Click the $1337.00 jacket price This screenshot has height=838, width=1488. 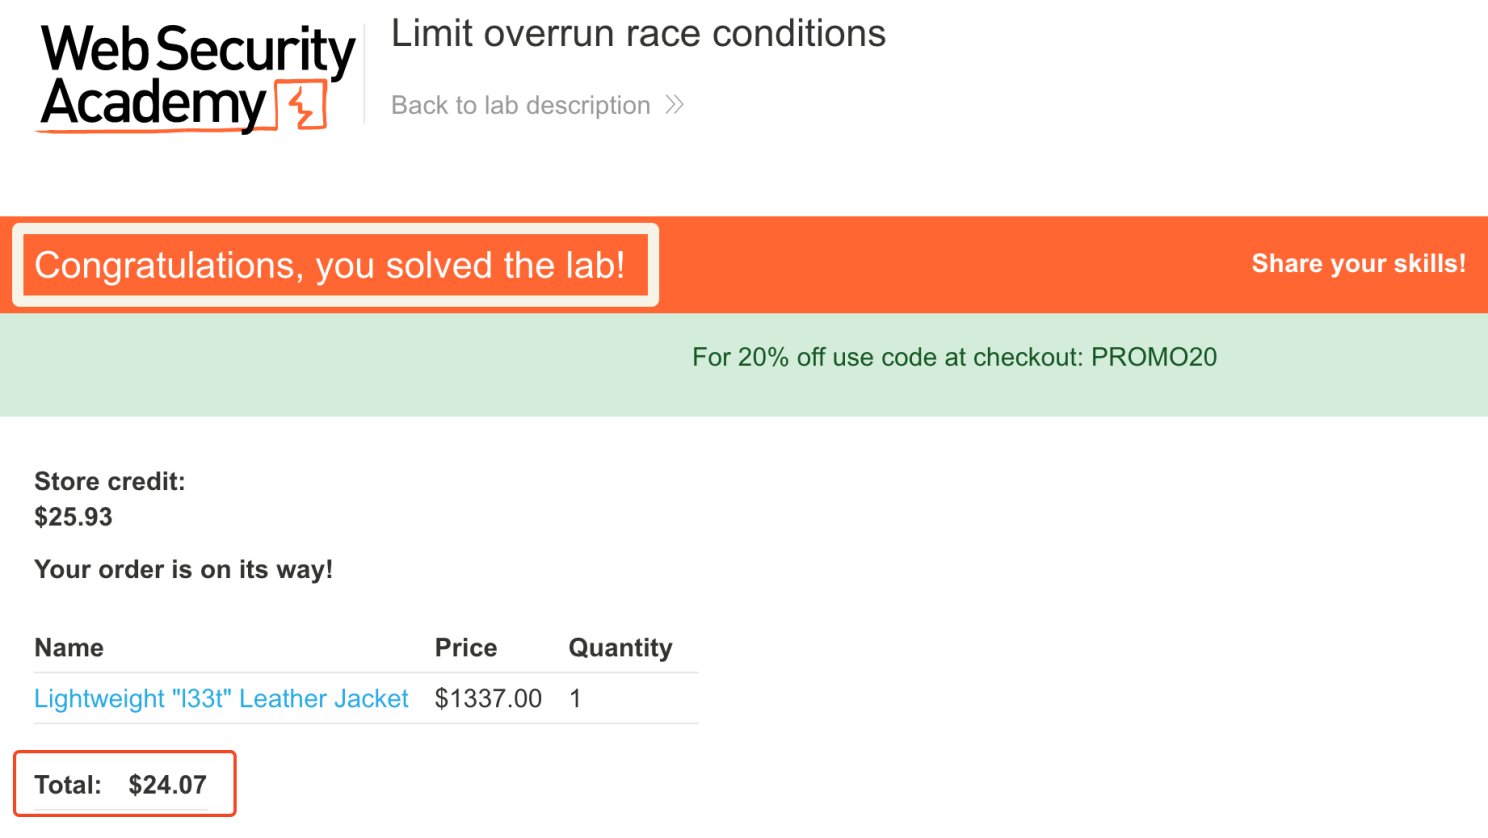(x=488, y=698)
